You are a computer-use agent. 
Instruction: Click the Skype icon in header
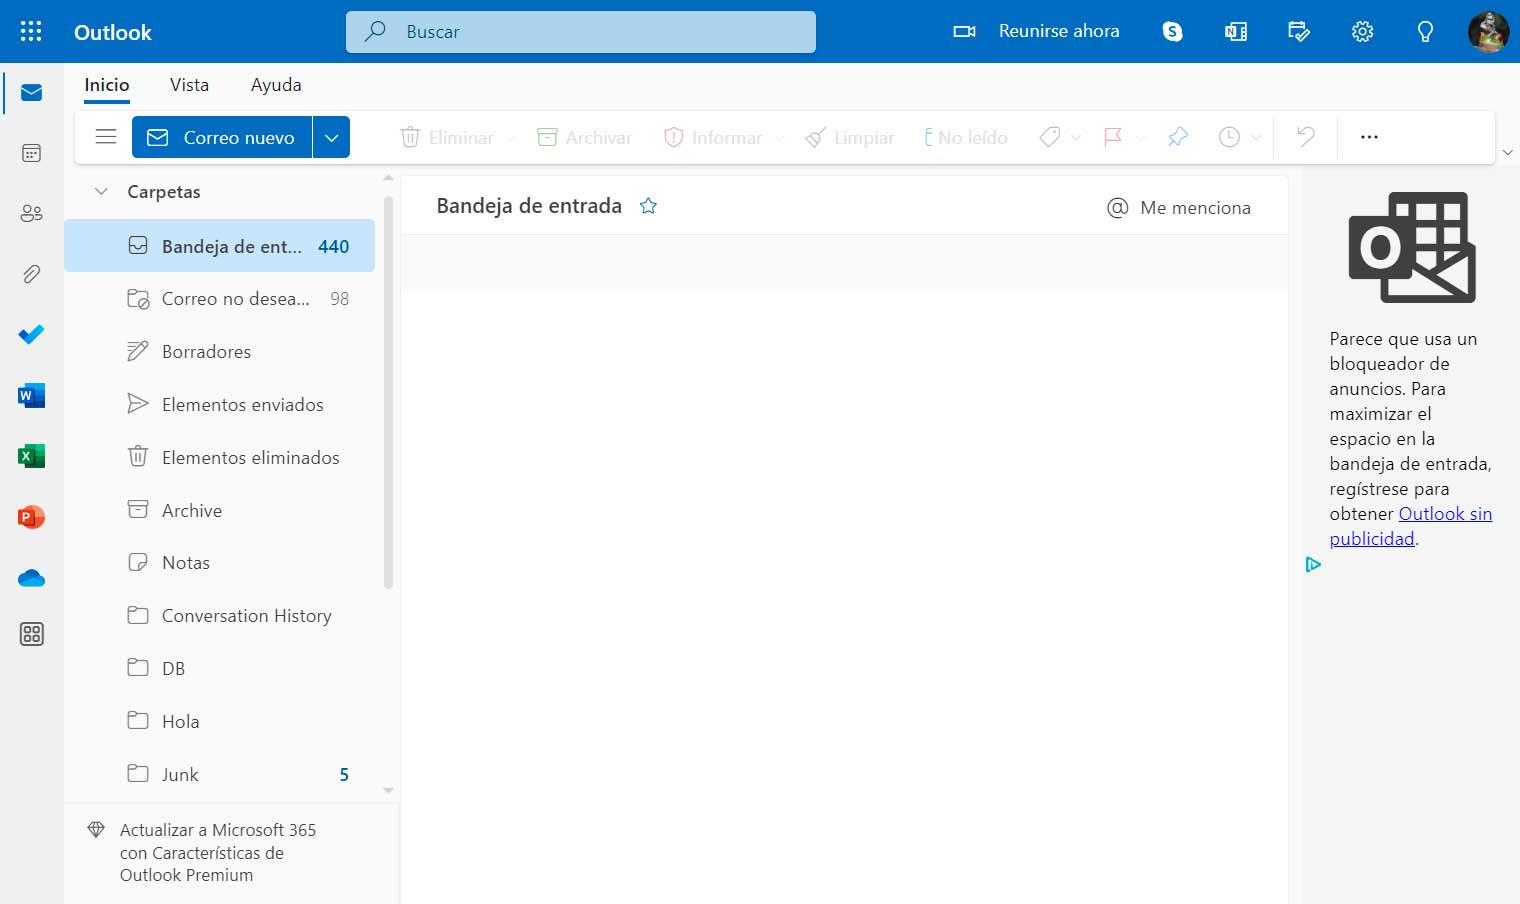pos(1172,31)
